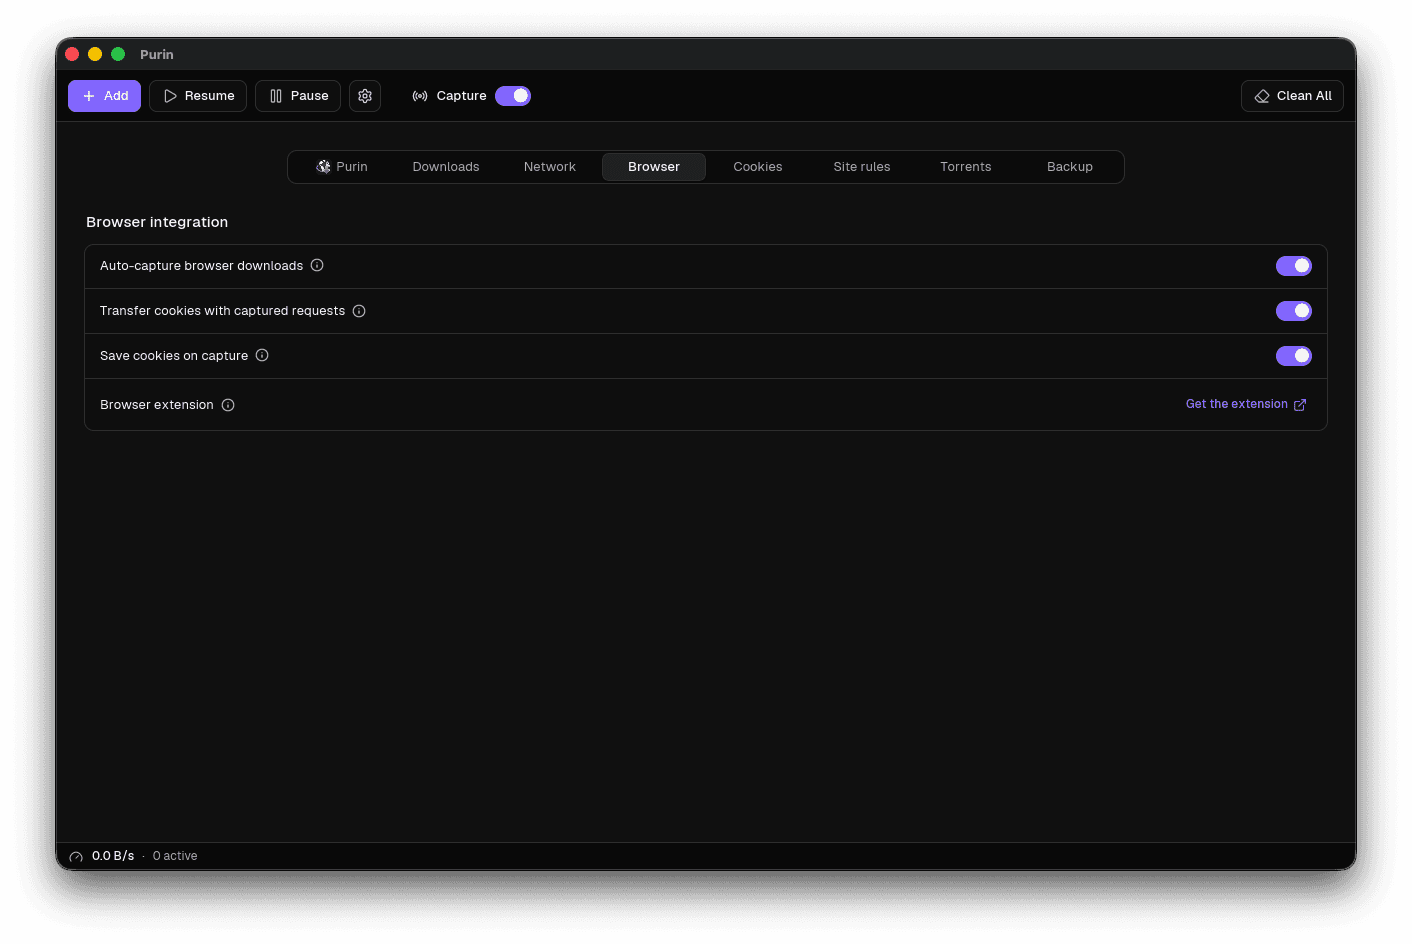1412x944 pixels.
Task: Turn off Save cookies on capture
Action: 1294,356
